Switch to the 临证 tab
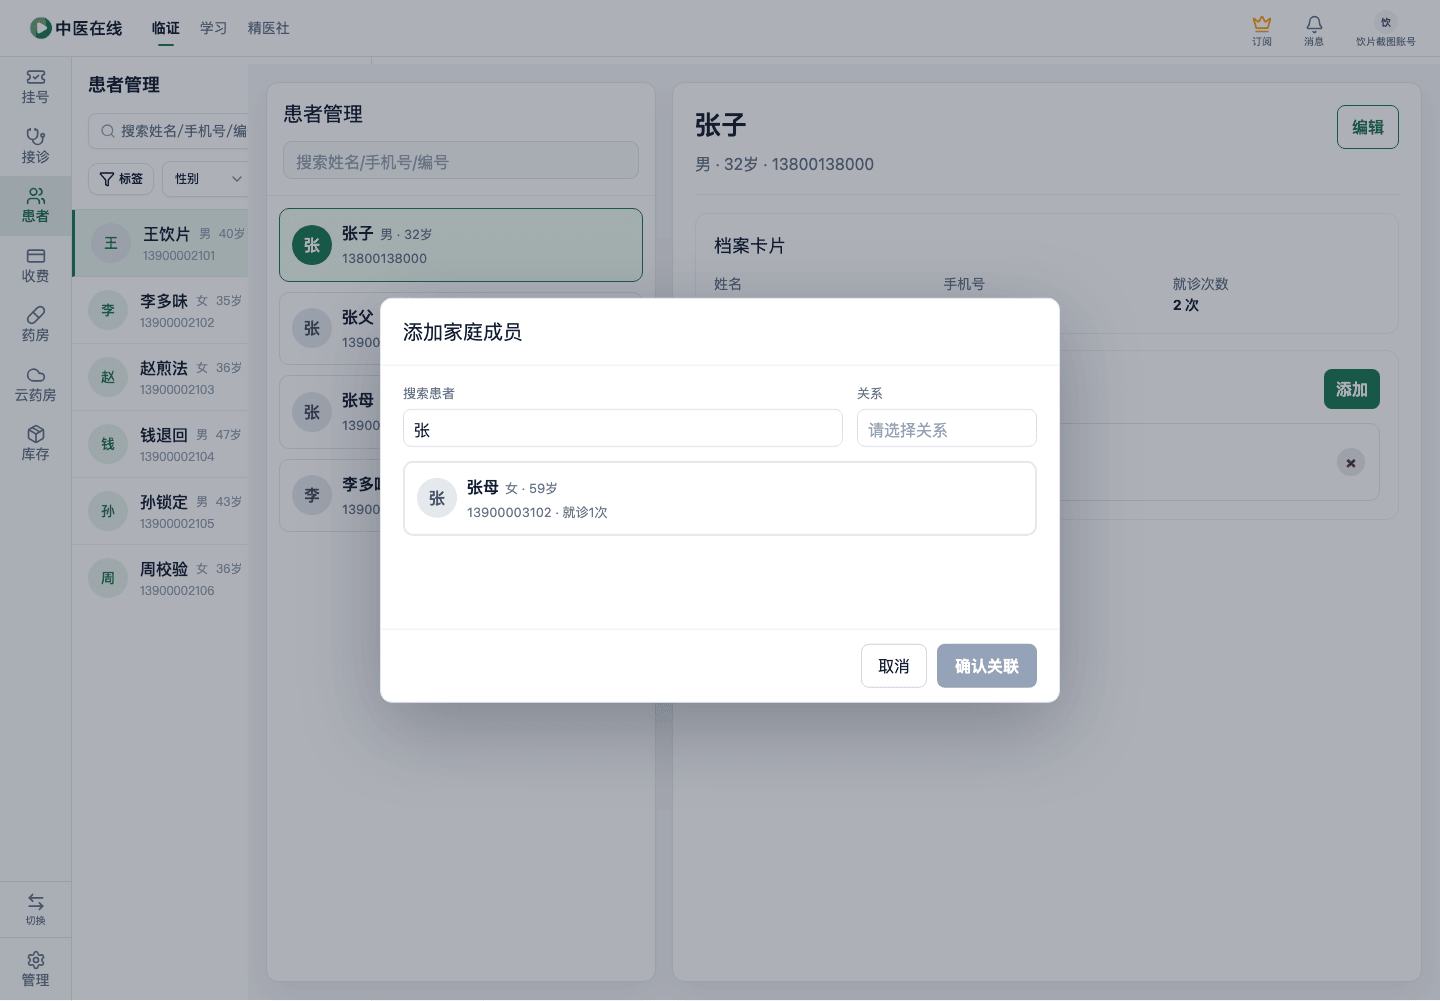This screenshot has width=1440, height=1001. 166,28
